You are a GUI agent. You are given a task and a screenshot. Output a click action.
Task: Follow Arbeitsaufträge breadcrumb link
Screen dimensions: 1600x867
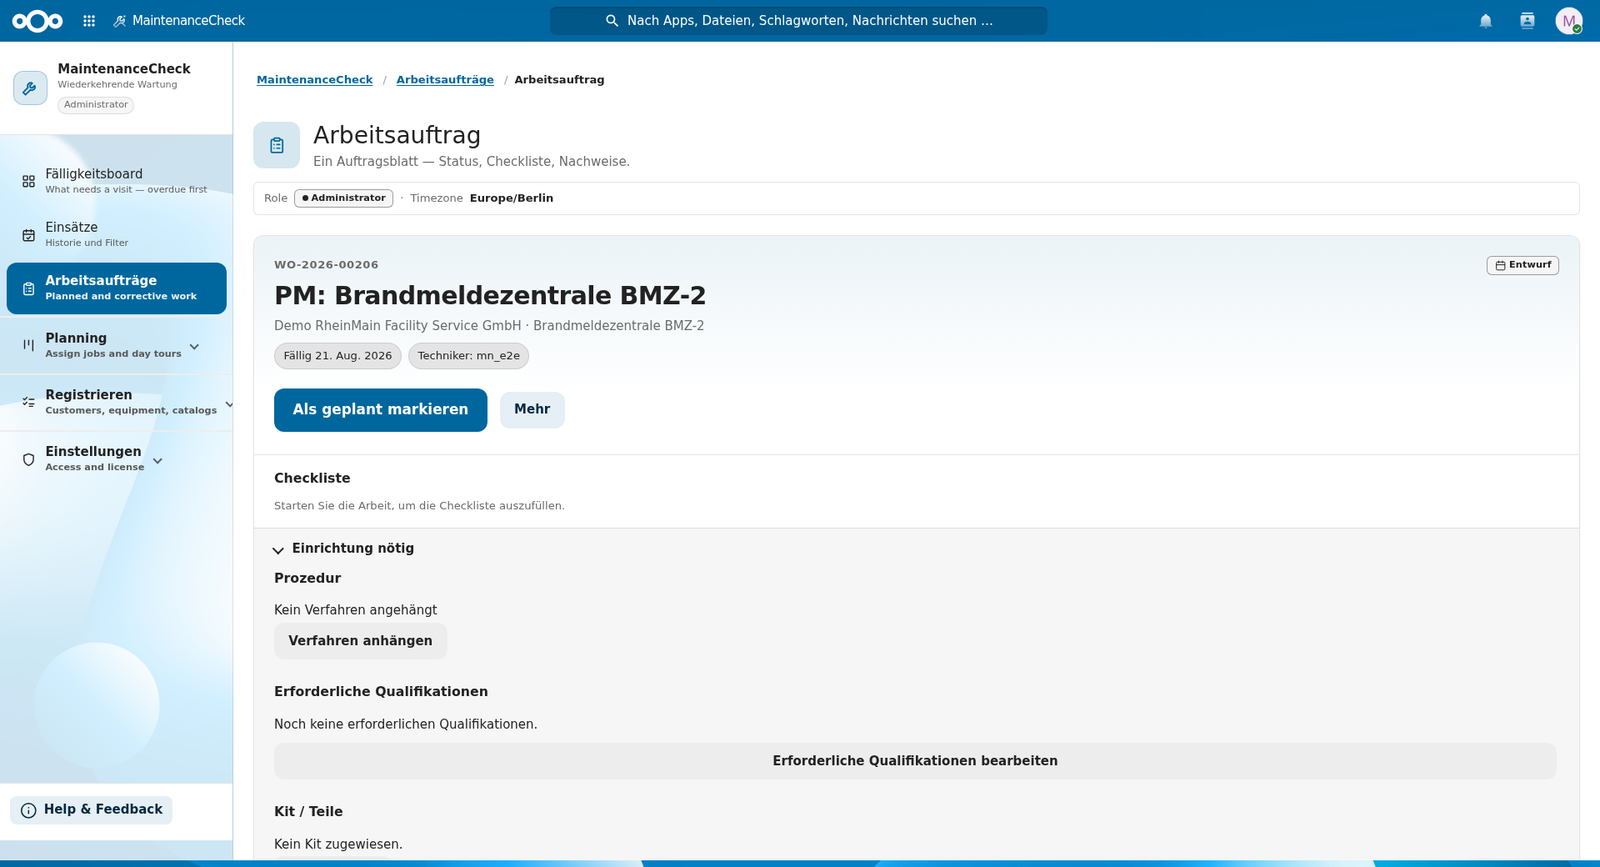click(x=445, y=80)
